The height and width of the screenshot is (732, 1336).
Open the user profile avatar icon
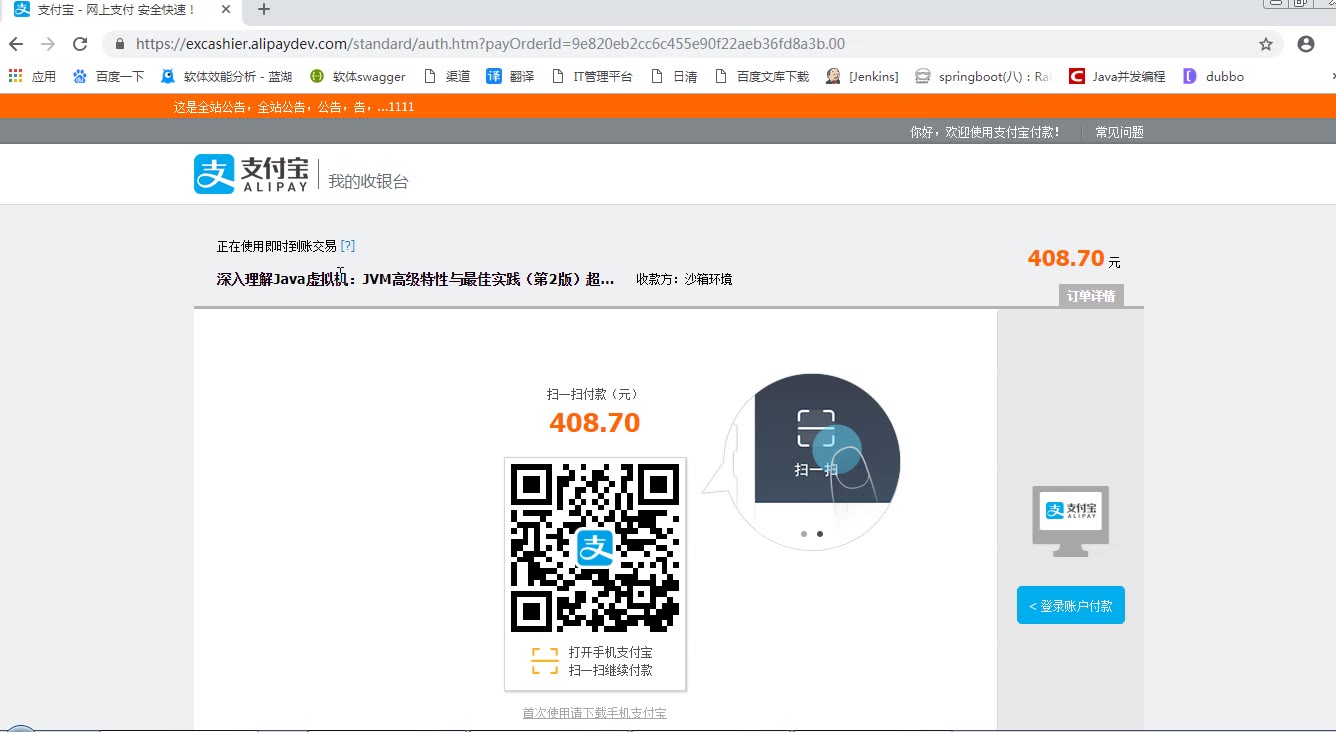(1305, 44)
